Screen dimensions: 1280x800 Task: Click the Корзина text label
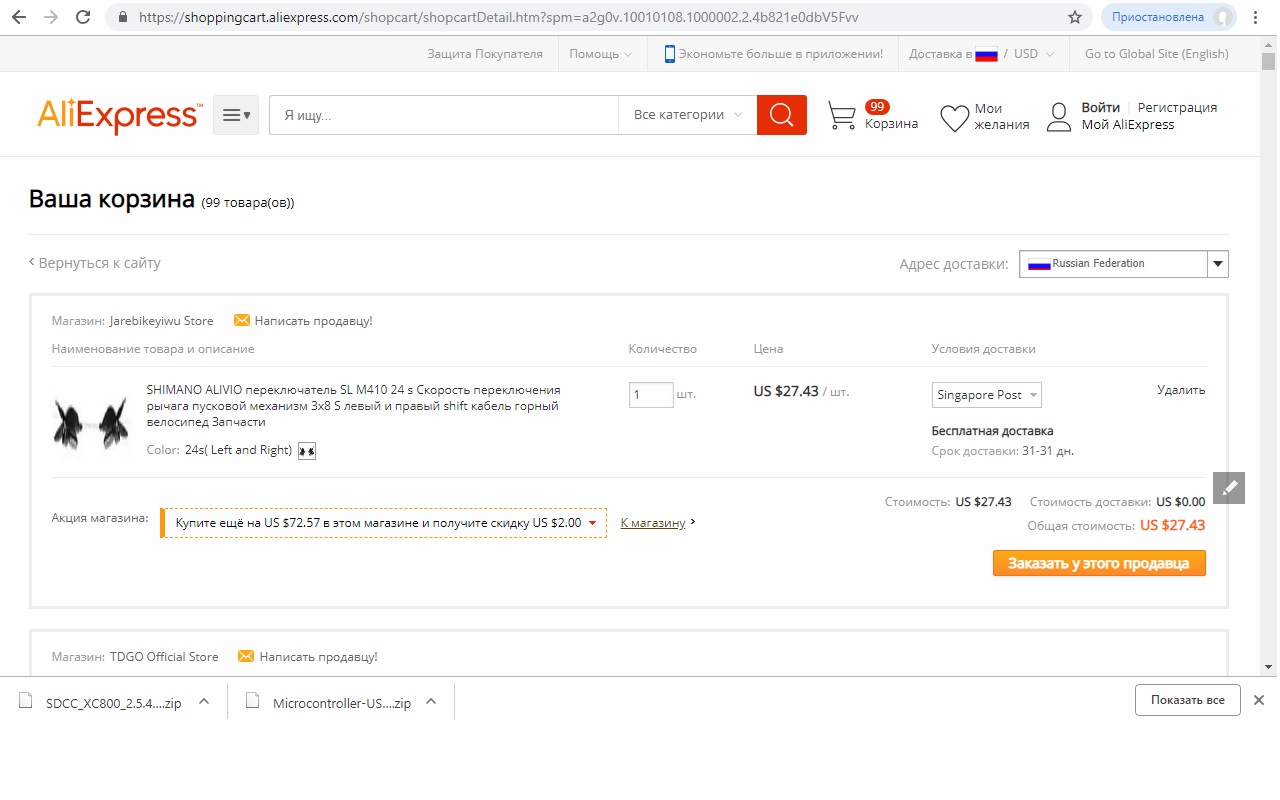(891, 124)
